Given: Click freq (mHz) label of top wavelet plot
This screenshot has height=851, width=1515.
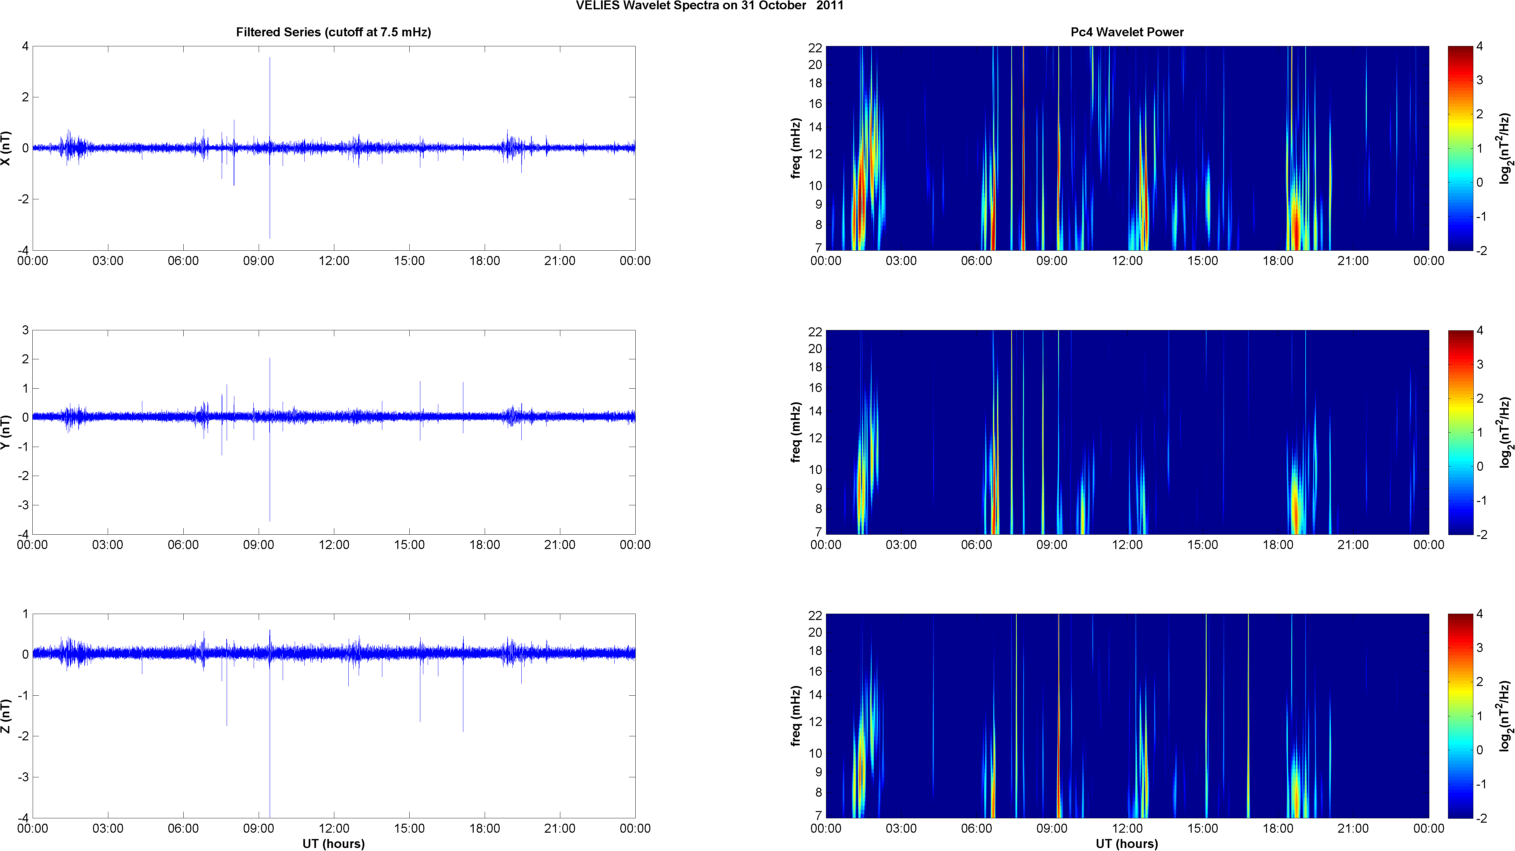Looking at the screenshot, I should click(796, 148).
